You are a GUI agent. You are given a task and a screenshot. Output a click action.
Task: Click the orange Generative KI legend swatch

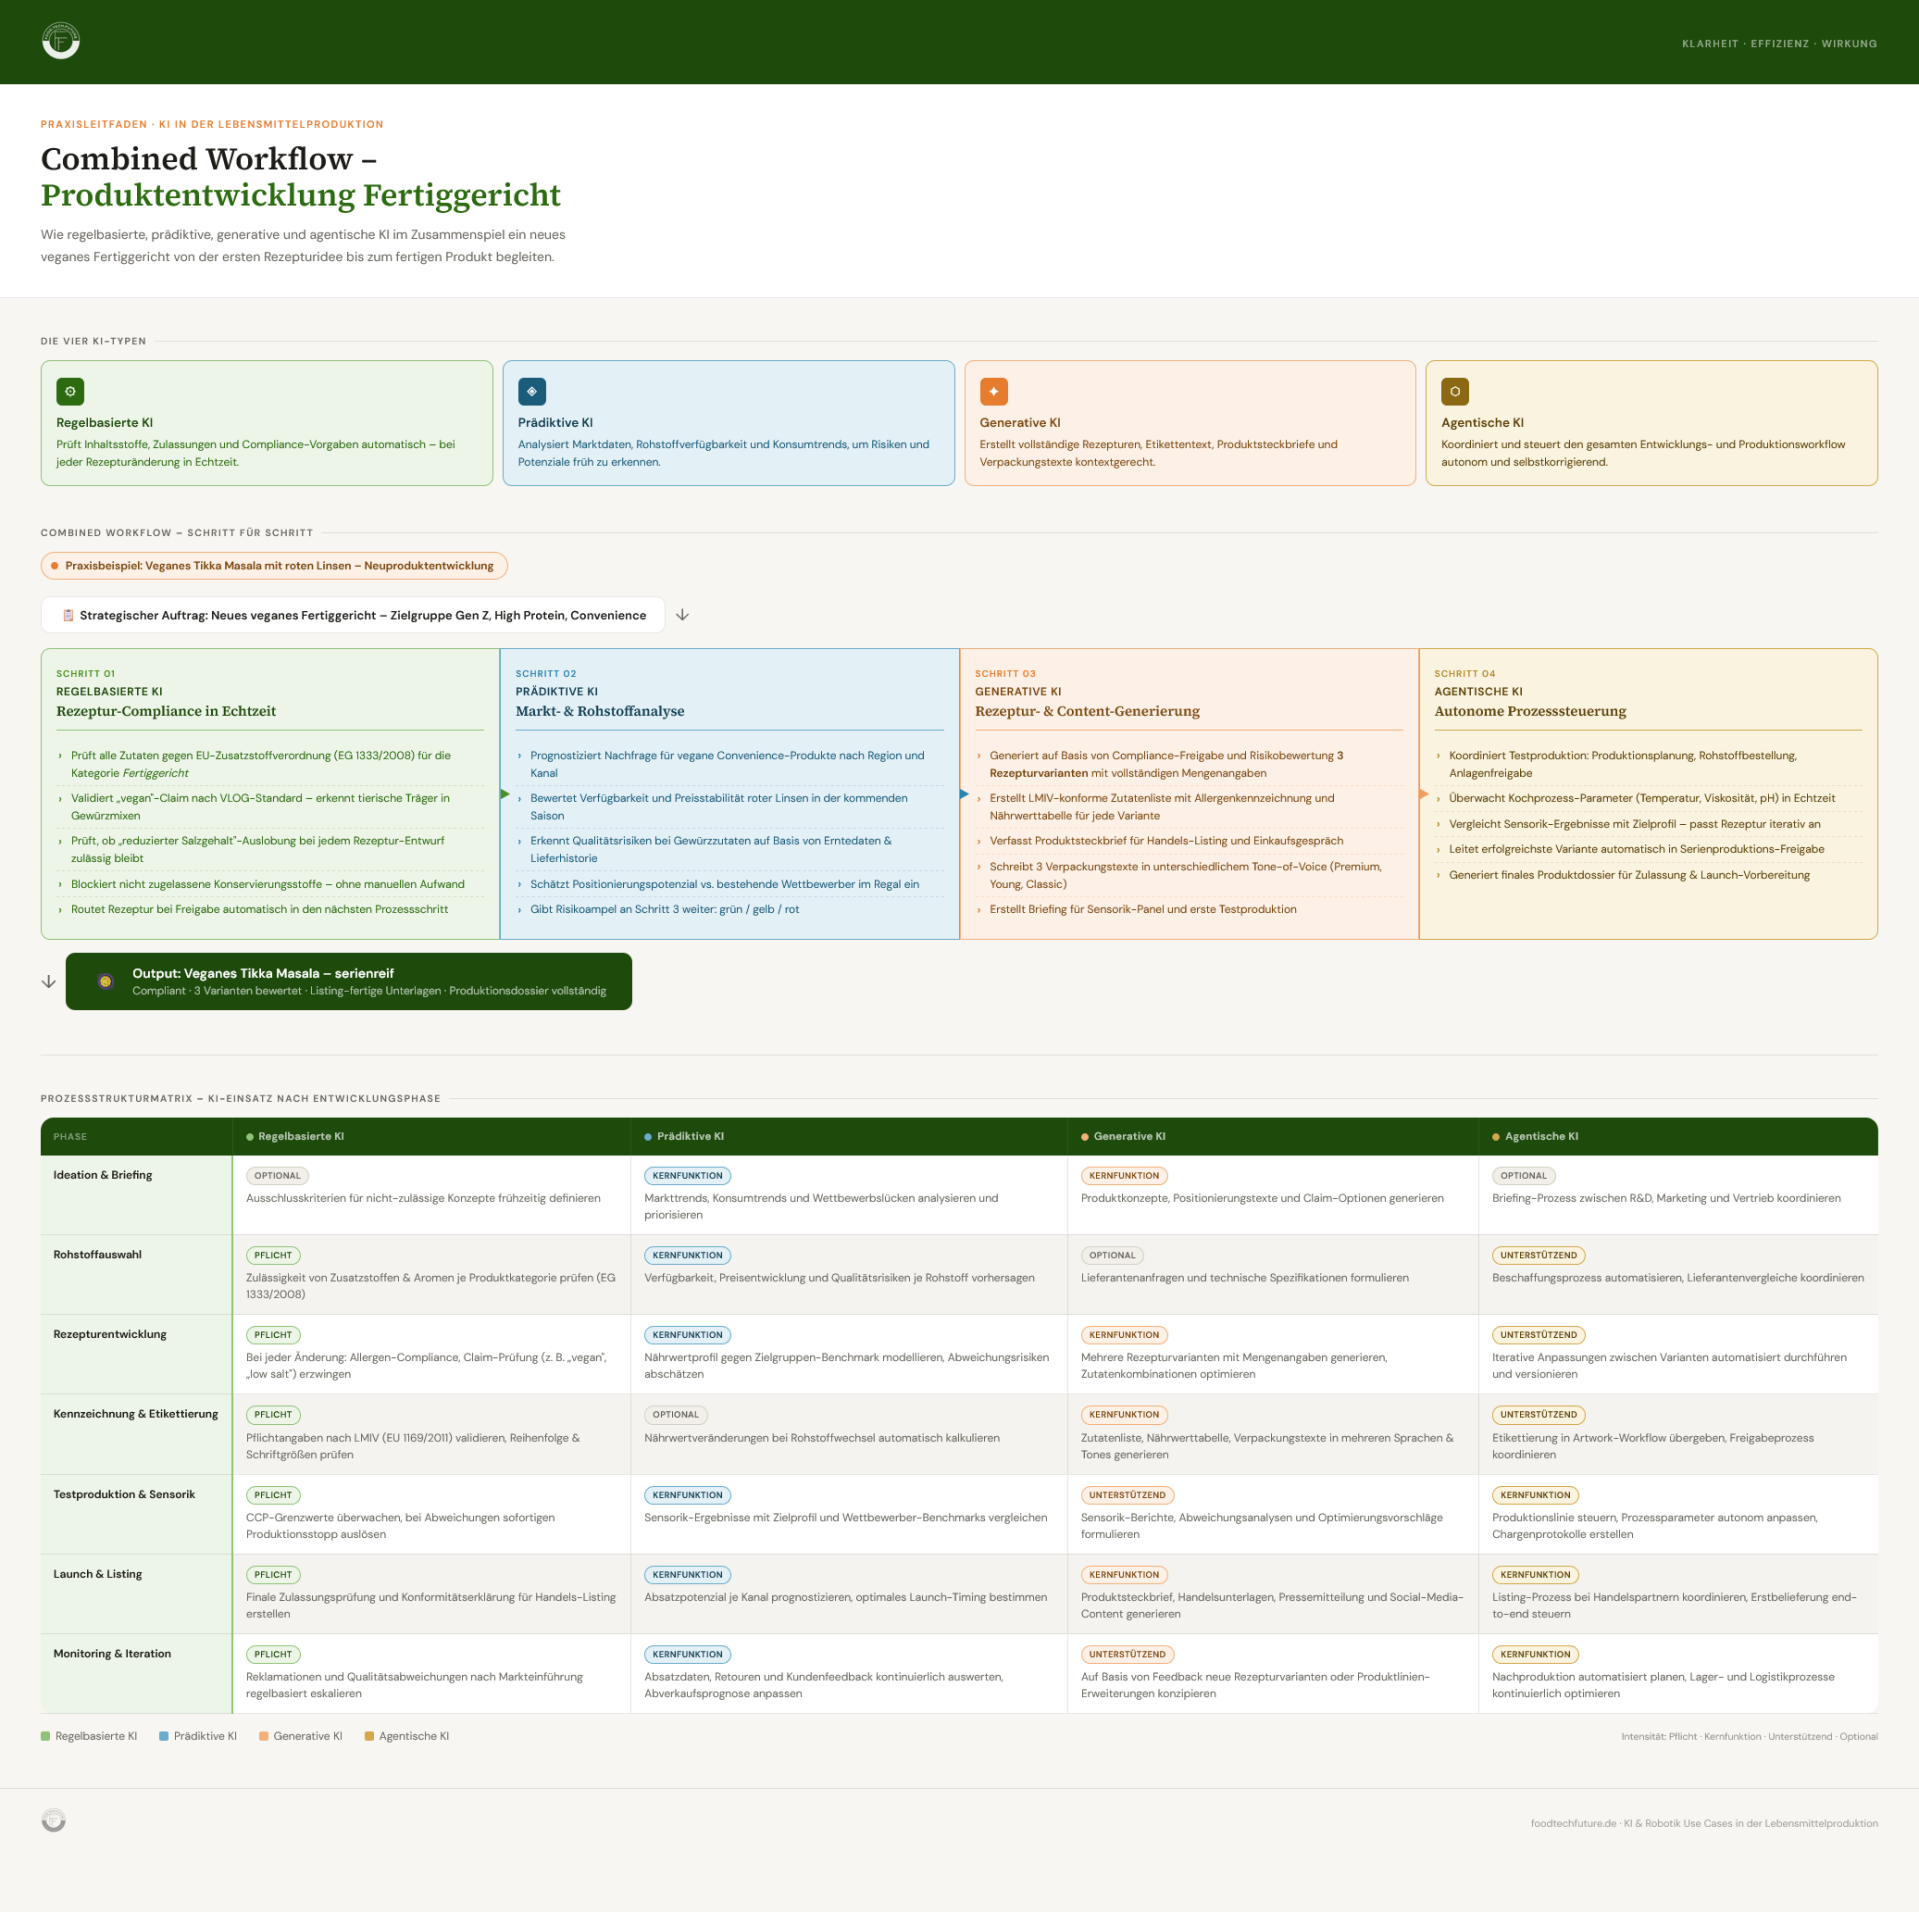click(264, 1736)
